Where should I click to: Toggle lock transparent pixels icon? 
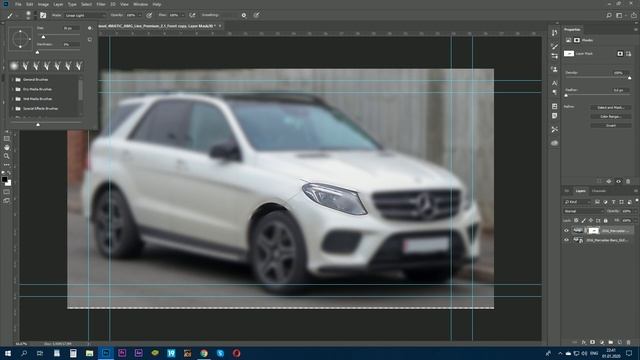pos(576,220)
